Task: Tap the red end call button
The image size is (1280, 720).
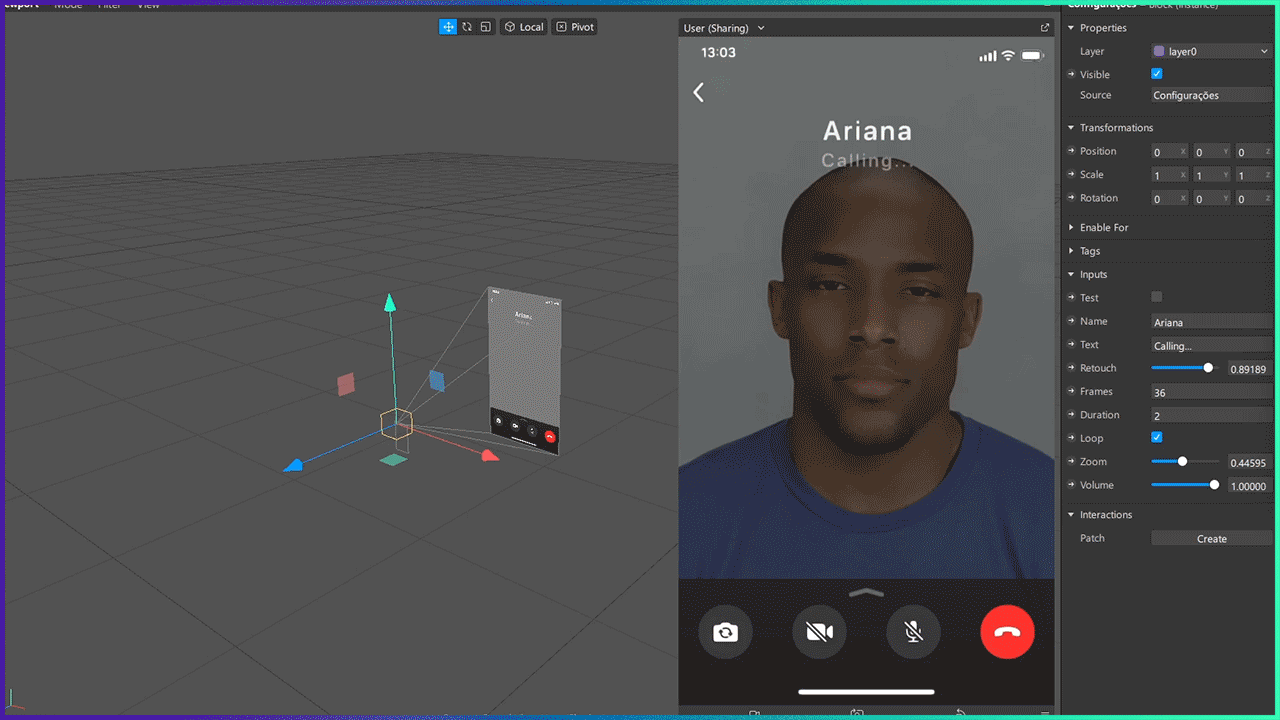Action: click(1007, 632)
